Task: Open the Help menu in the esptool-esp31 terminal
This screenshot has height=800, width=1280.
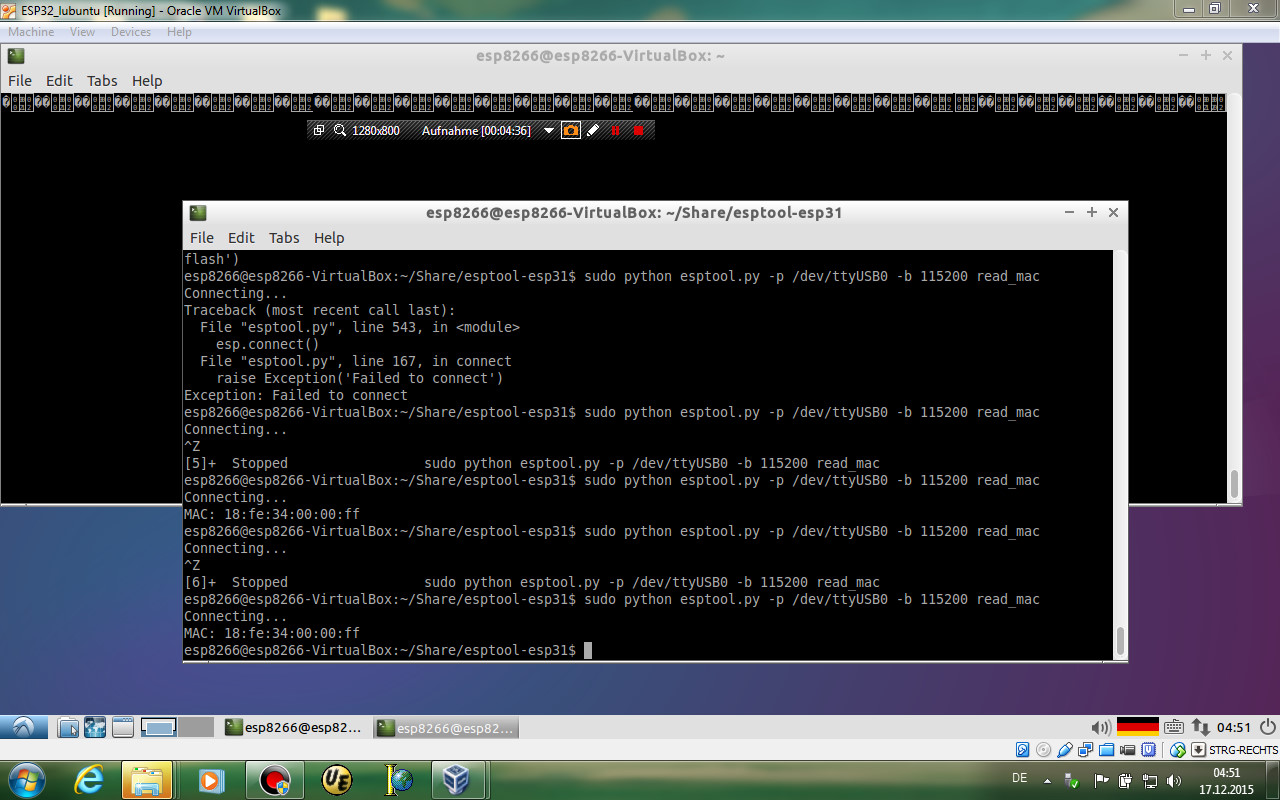Action: pyautogui.click(x=329, y=238)
